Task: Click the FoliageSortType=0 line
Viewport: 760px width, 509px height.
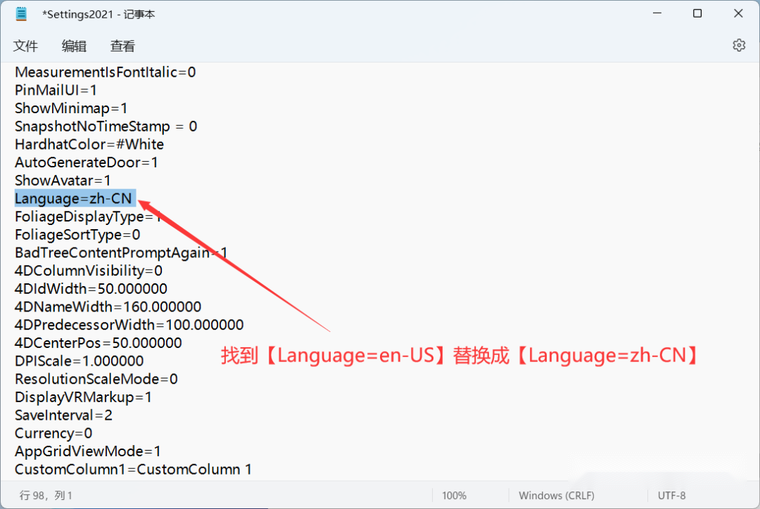Action: pyautogui.click(x=78, y=235)
